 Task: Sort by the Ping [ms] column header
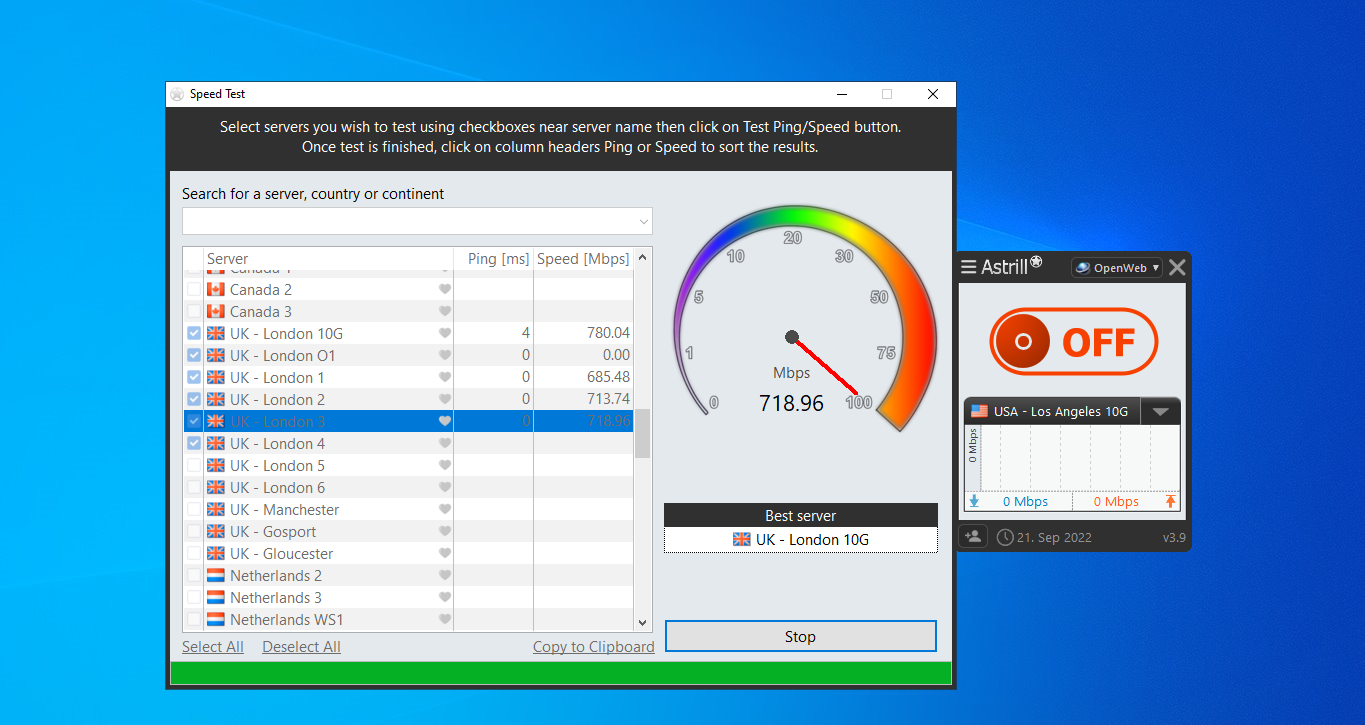493,259
